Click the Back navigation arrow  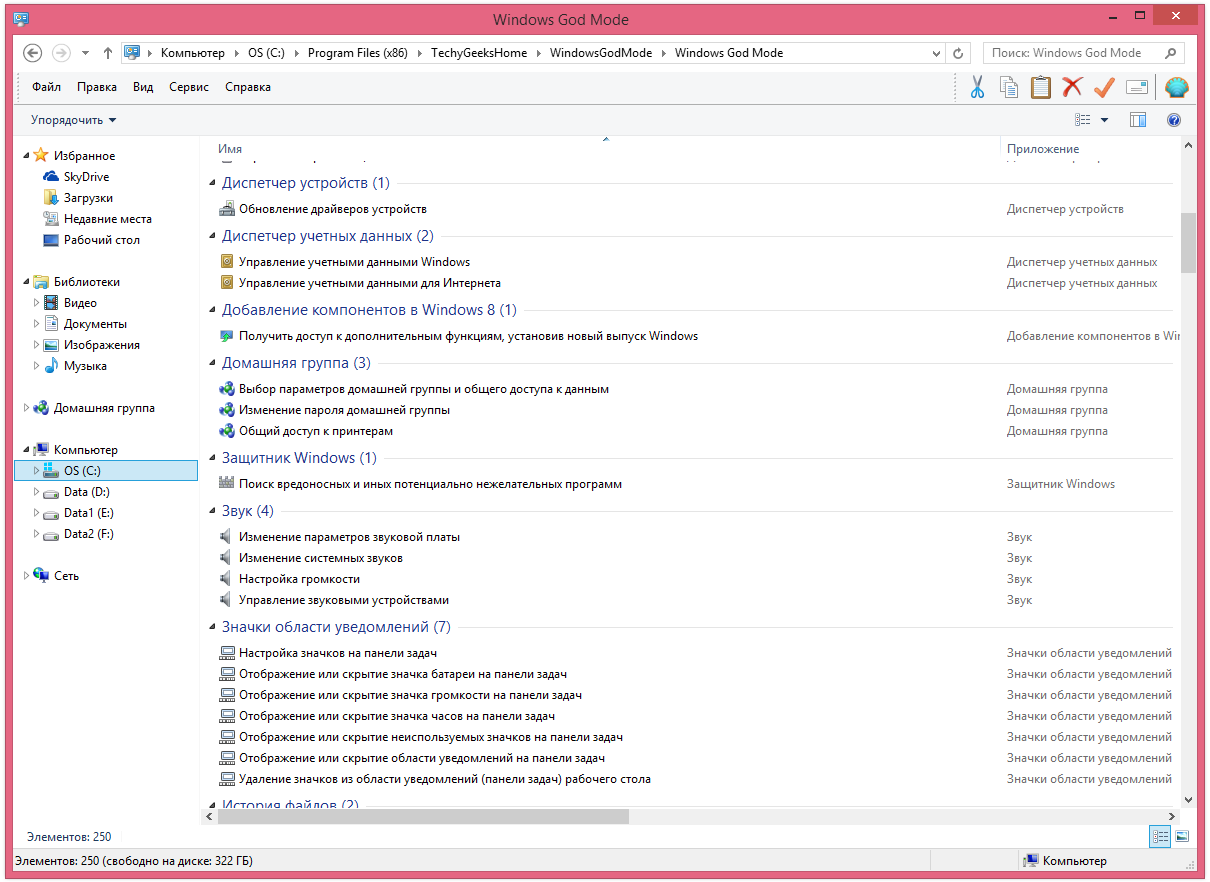pyautogui.click(x=32, y=53)
